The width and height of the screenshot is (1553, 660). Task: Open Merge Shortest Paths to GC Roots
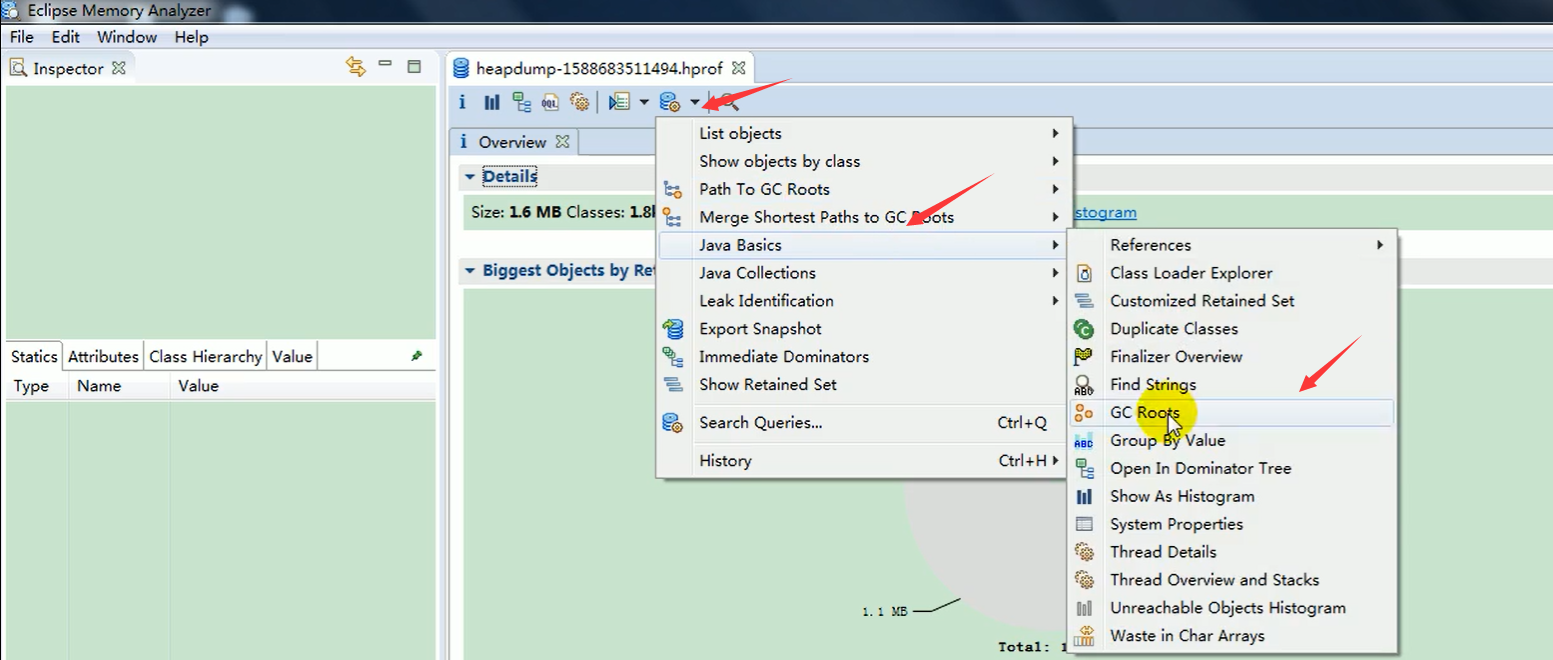tap(863, 217)
